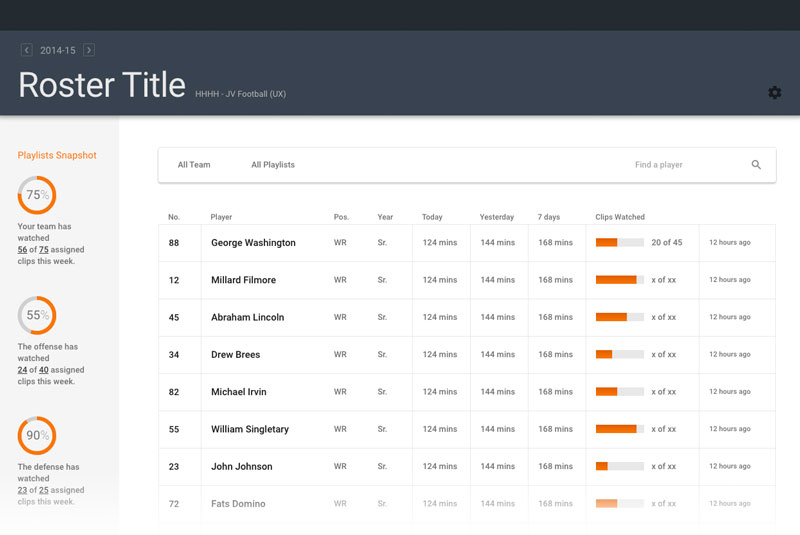Viewport: 800px width, 535px height.
Task: Click the search magnifier icon
Action: [x=756, y=165]
